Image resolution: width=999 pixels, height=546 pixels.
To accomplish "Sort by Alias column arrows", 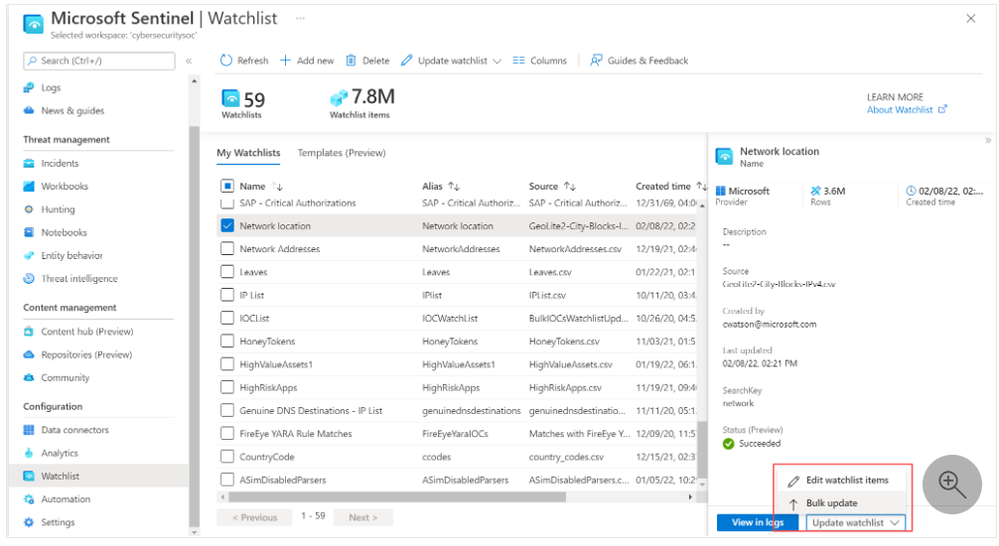I will 454,186.
